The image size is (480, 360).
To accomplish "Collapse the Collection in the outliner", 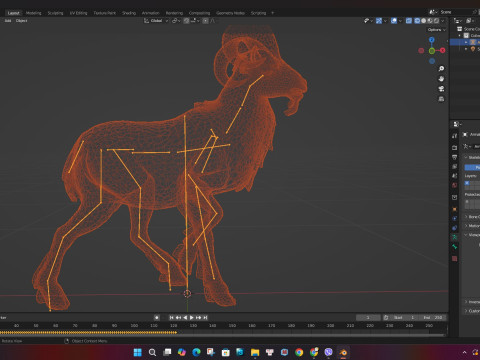I will pyautogui.click(x=460, y=35).
